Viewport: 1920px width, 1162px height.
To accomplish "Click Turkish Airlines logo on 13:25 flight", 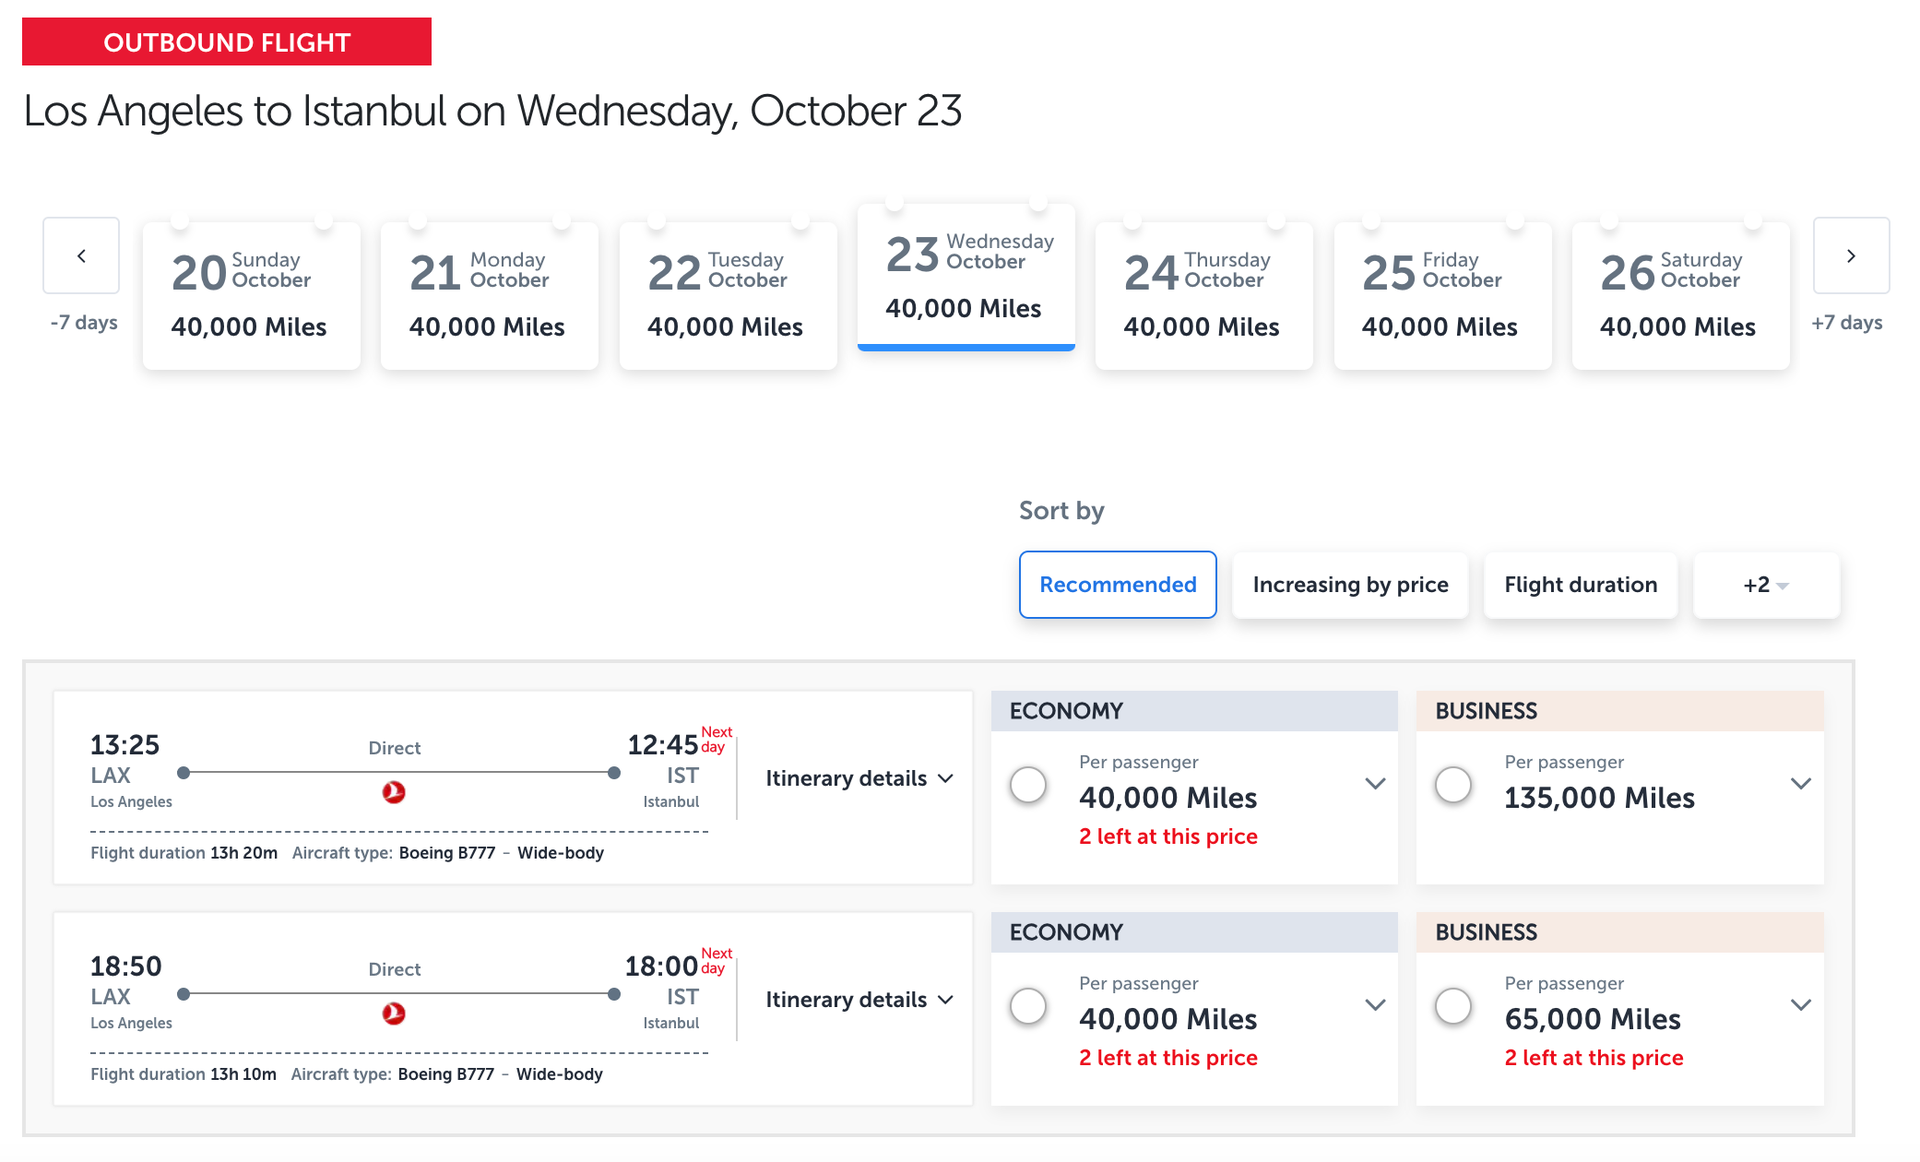I will (395, 793).
